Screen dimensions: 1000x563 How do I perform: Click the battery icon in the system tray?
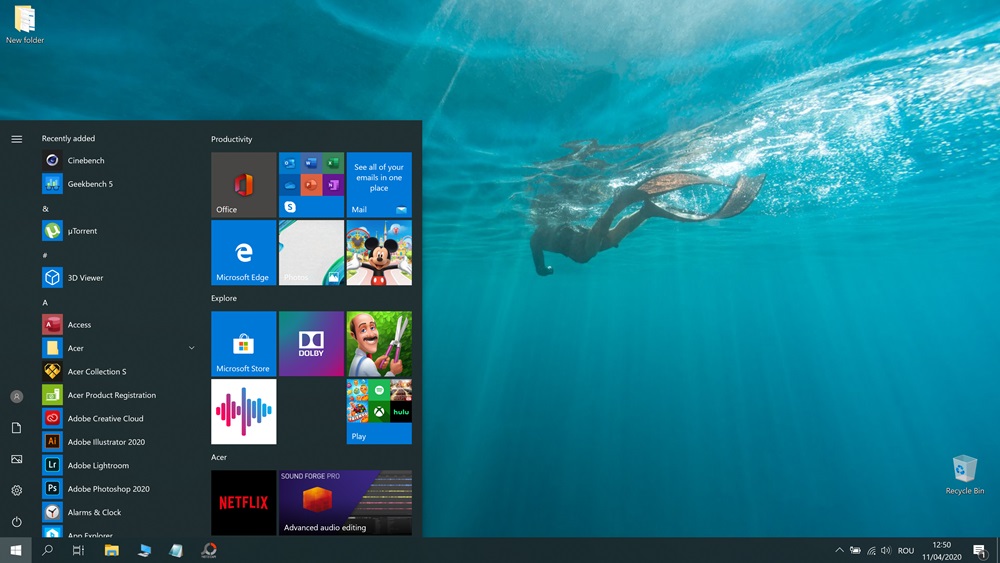coord(855,550)
